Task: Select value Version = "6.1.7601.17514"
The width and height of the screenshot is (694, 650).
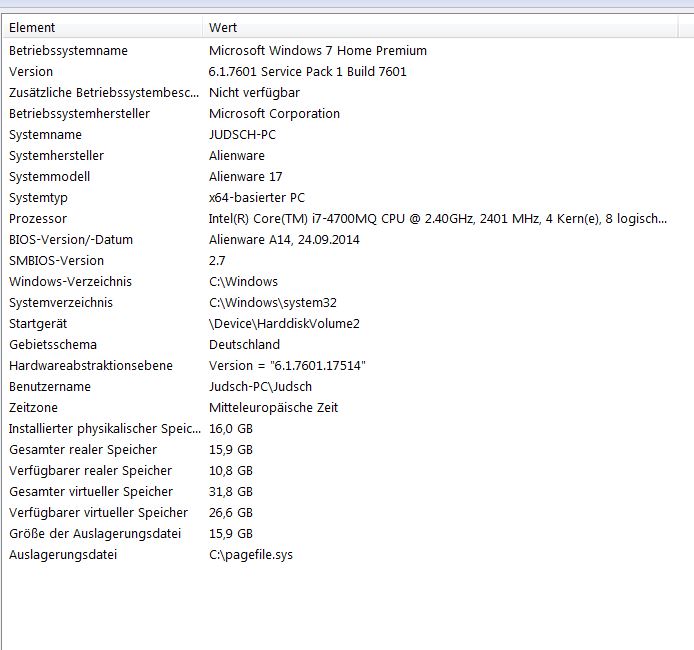Action: [x=287, y=365]
